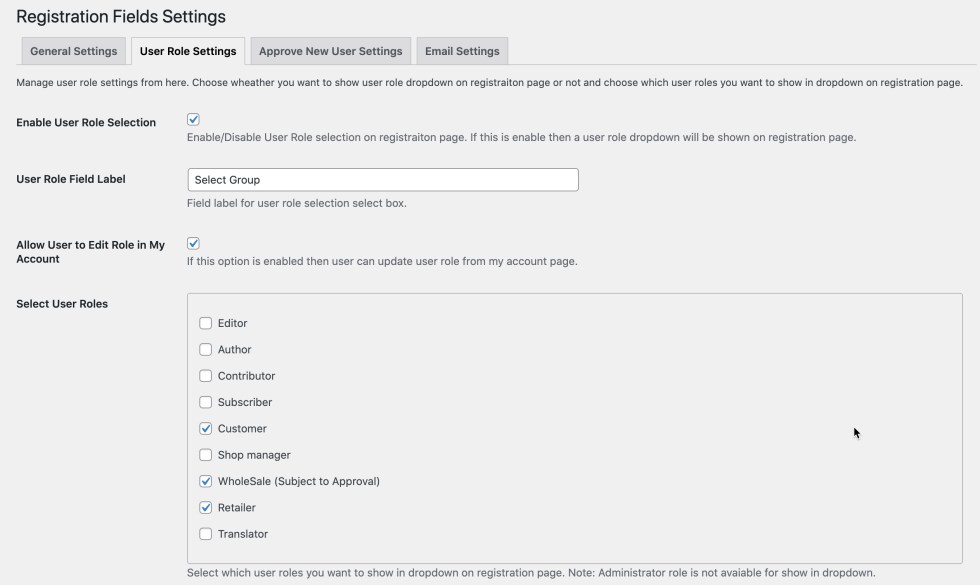Enable the Contributor role
This screenshot has height=585, width=980.
tap(206, 376)
